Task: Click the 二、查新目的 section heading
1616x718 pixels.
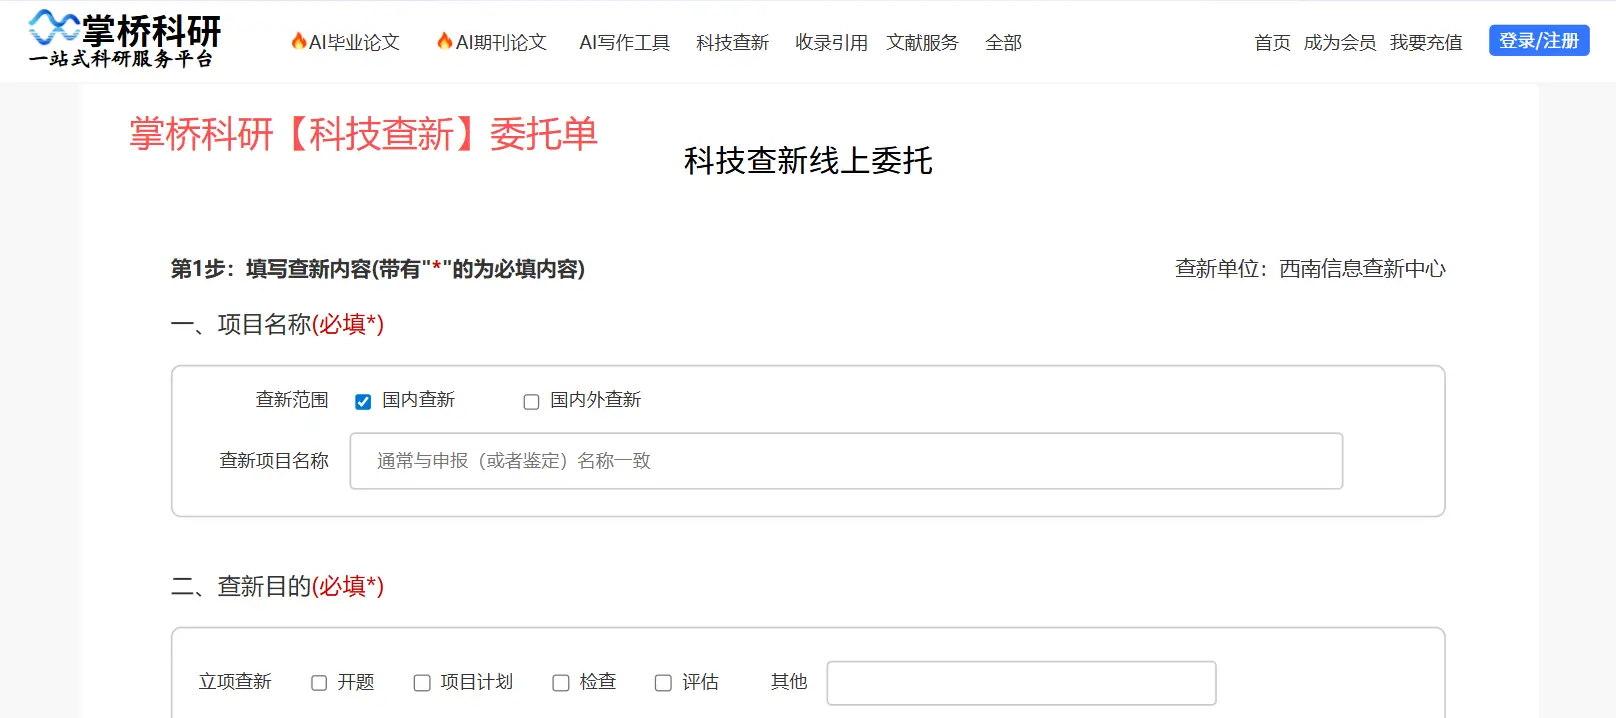Action: 277,586
